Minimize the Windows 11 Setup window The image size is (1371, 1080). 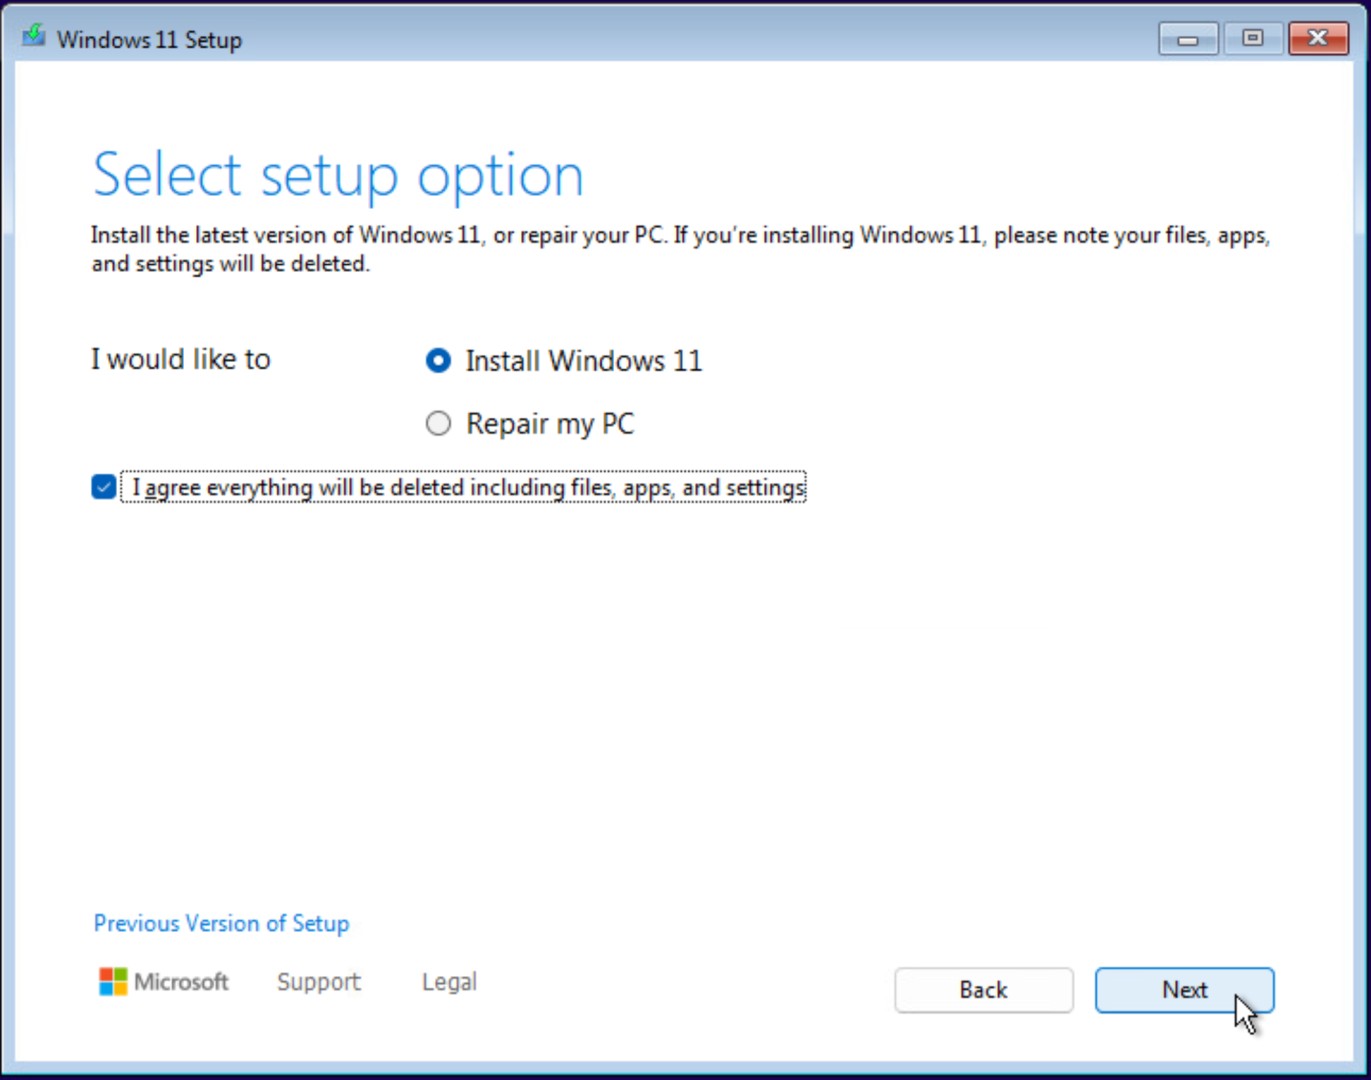point(1188,39)
